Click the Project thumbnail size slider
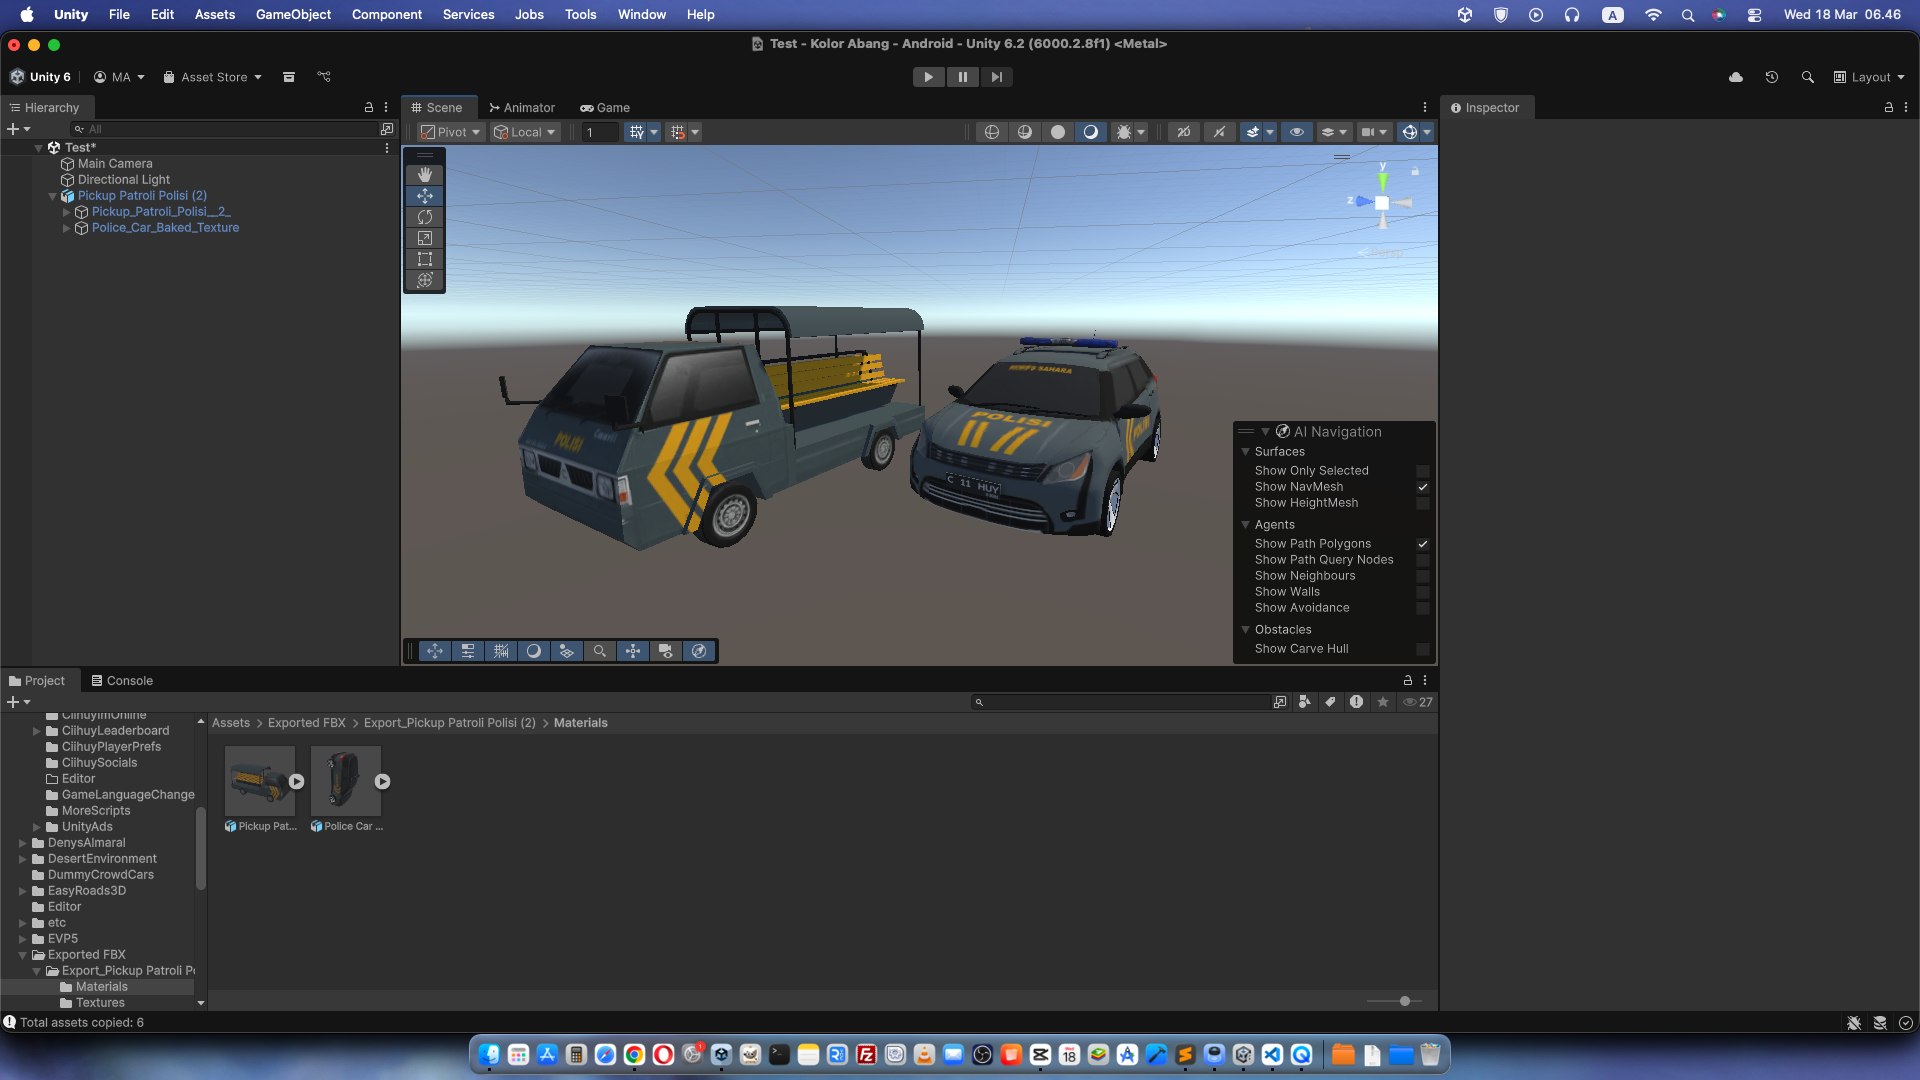The image size is (1920, 1080). pos(1404,1001)
